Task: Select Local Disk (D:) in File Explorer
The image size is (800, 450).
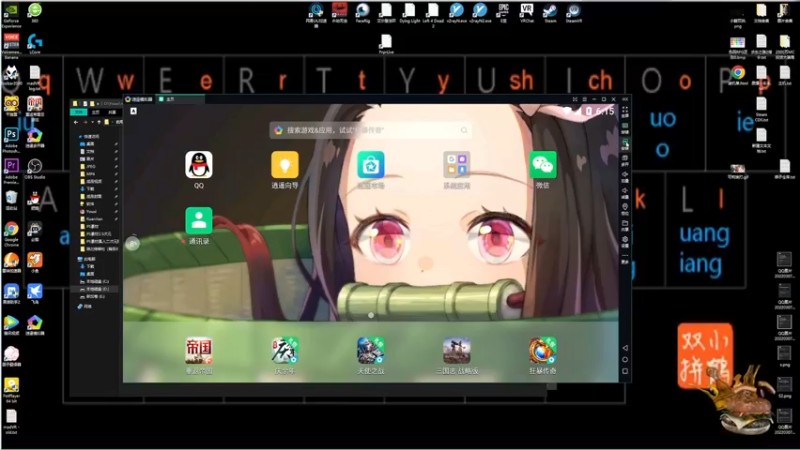Action: tap(94, 289)
